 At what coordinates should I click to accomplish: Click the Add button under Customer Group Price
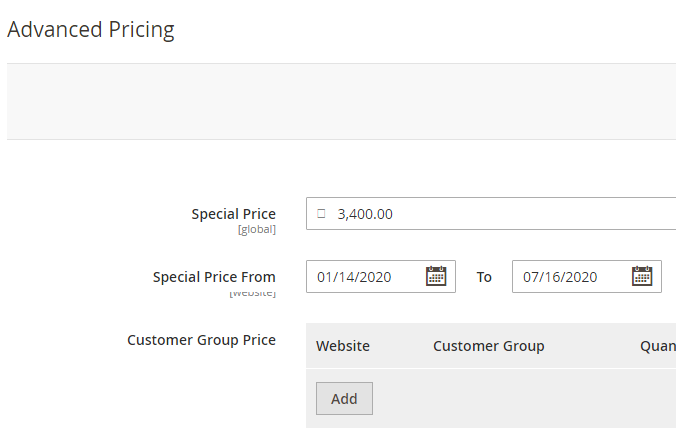click(x=344, y=398)
